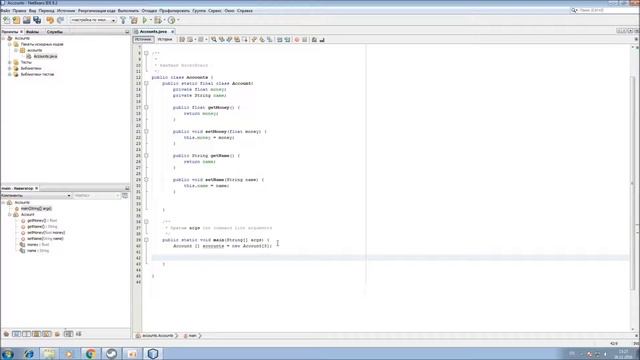Image resolution: width=640 pixels, height=360 pixels.
Task: Click editor line 42 empty row
Action: 390,258
